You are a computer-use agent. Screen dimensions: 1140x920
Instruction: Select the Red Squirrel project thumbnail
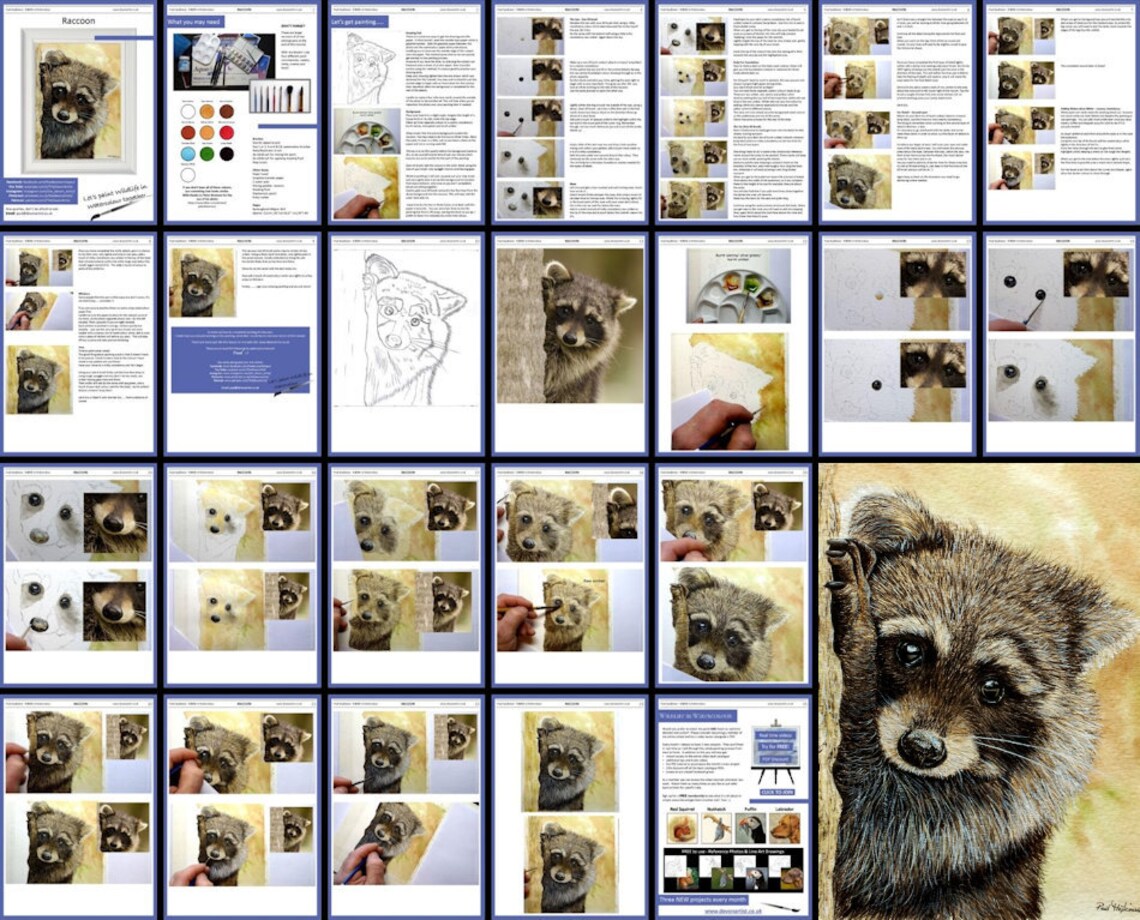(x=682, y=828)
